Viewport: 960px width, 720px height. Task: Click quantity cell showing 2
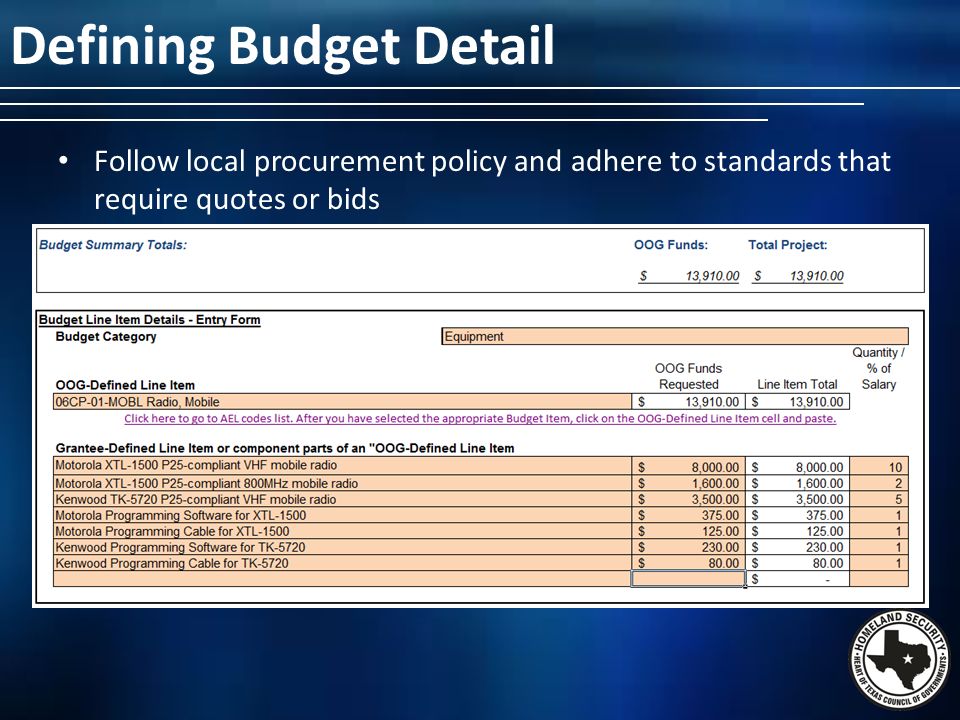879,483
